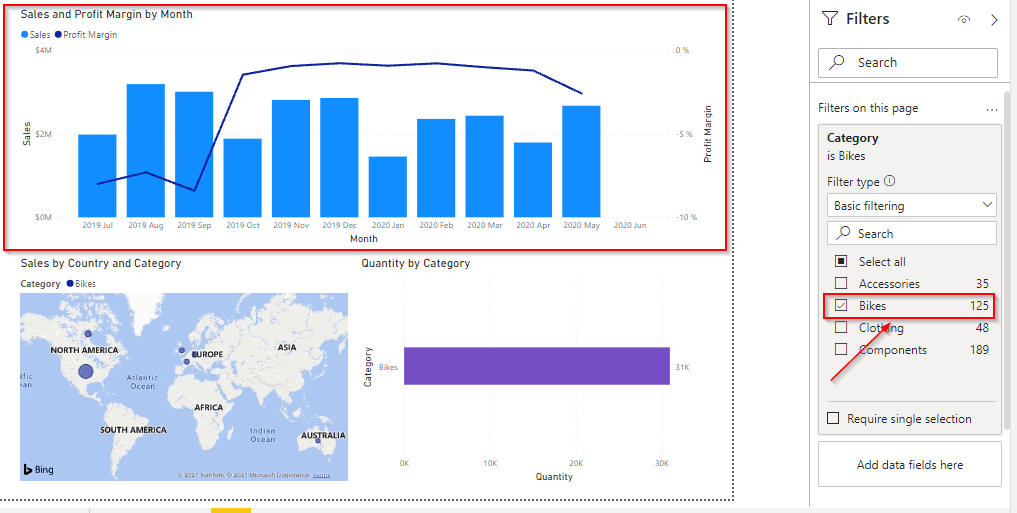
Task: Toggle the Select all checkbox
Action: pos(841,262)
